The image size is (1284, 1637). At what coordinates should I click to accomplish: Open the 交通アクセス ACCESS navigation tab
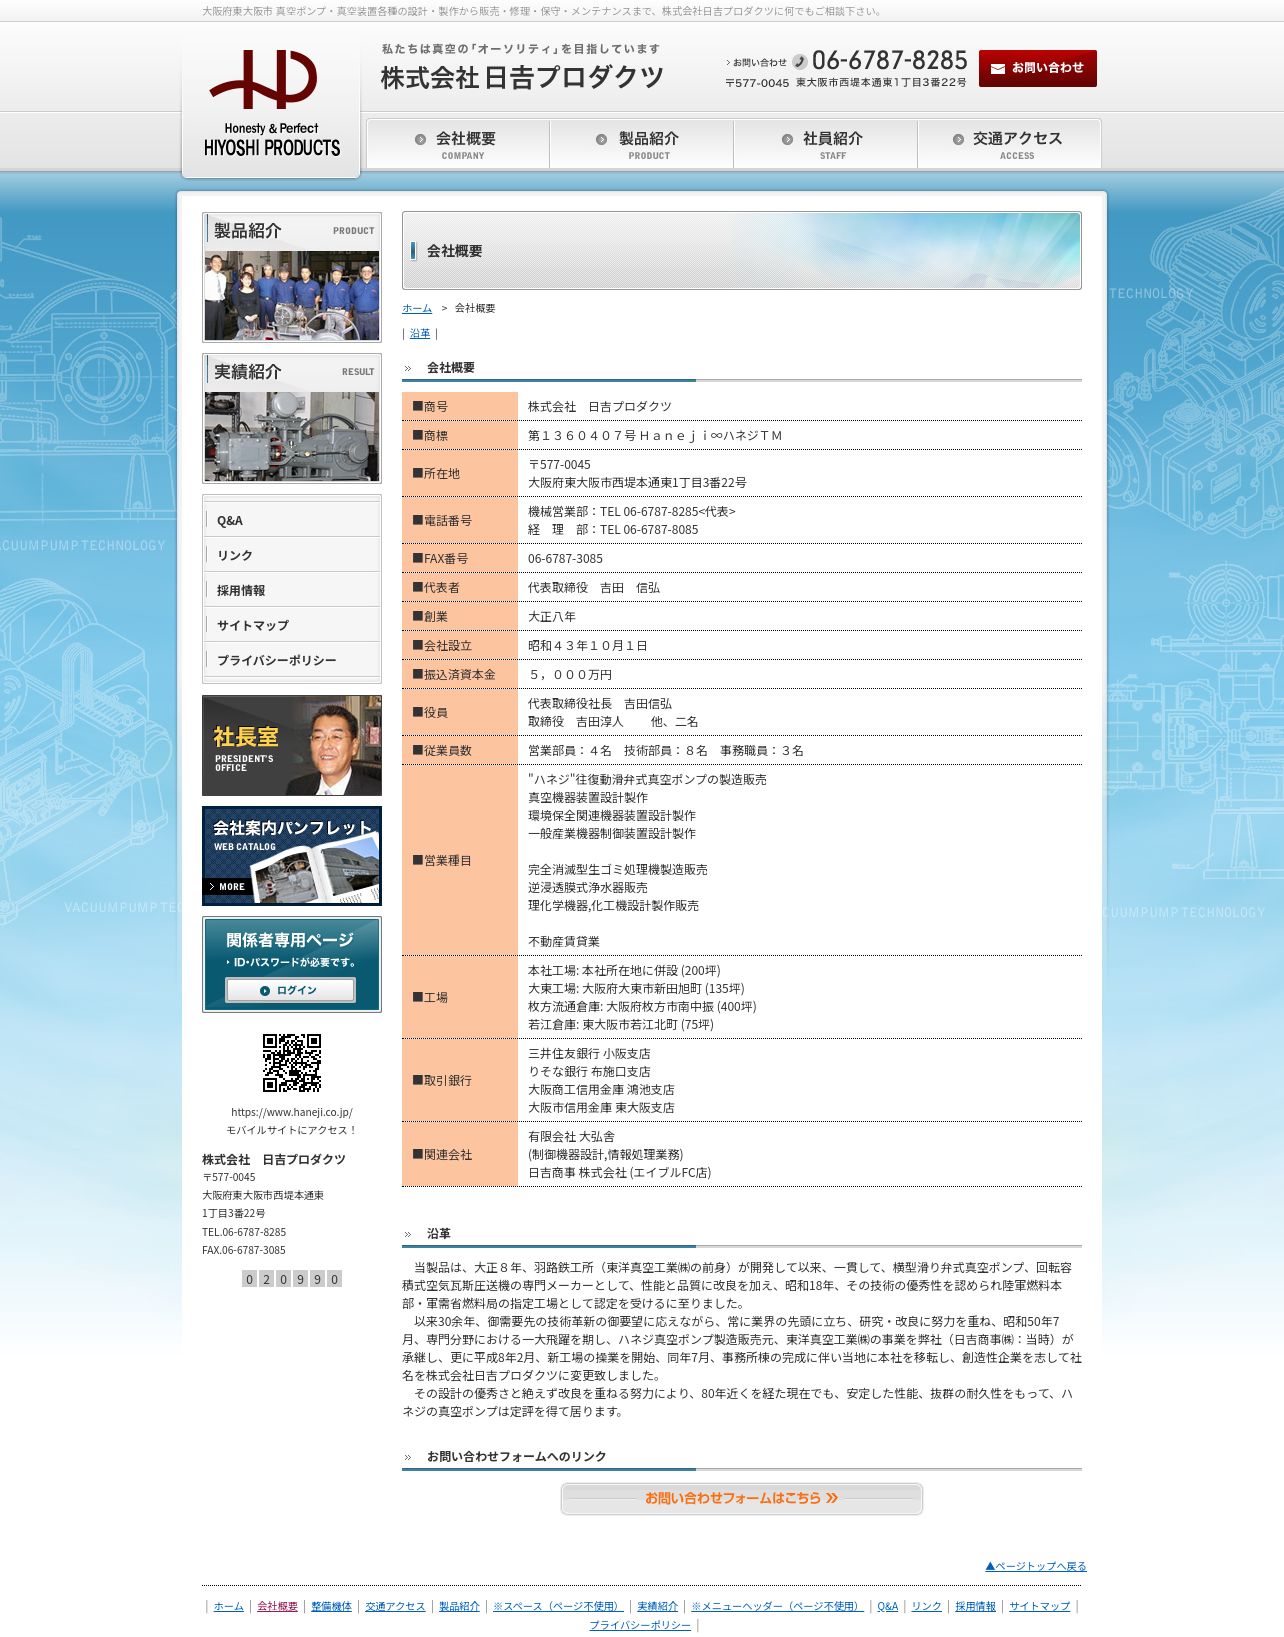(x=1009, y=144)
